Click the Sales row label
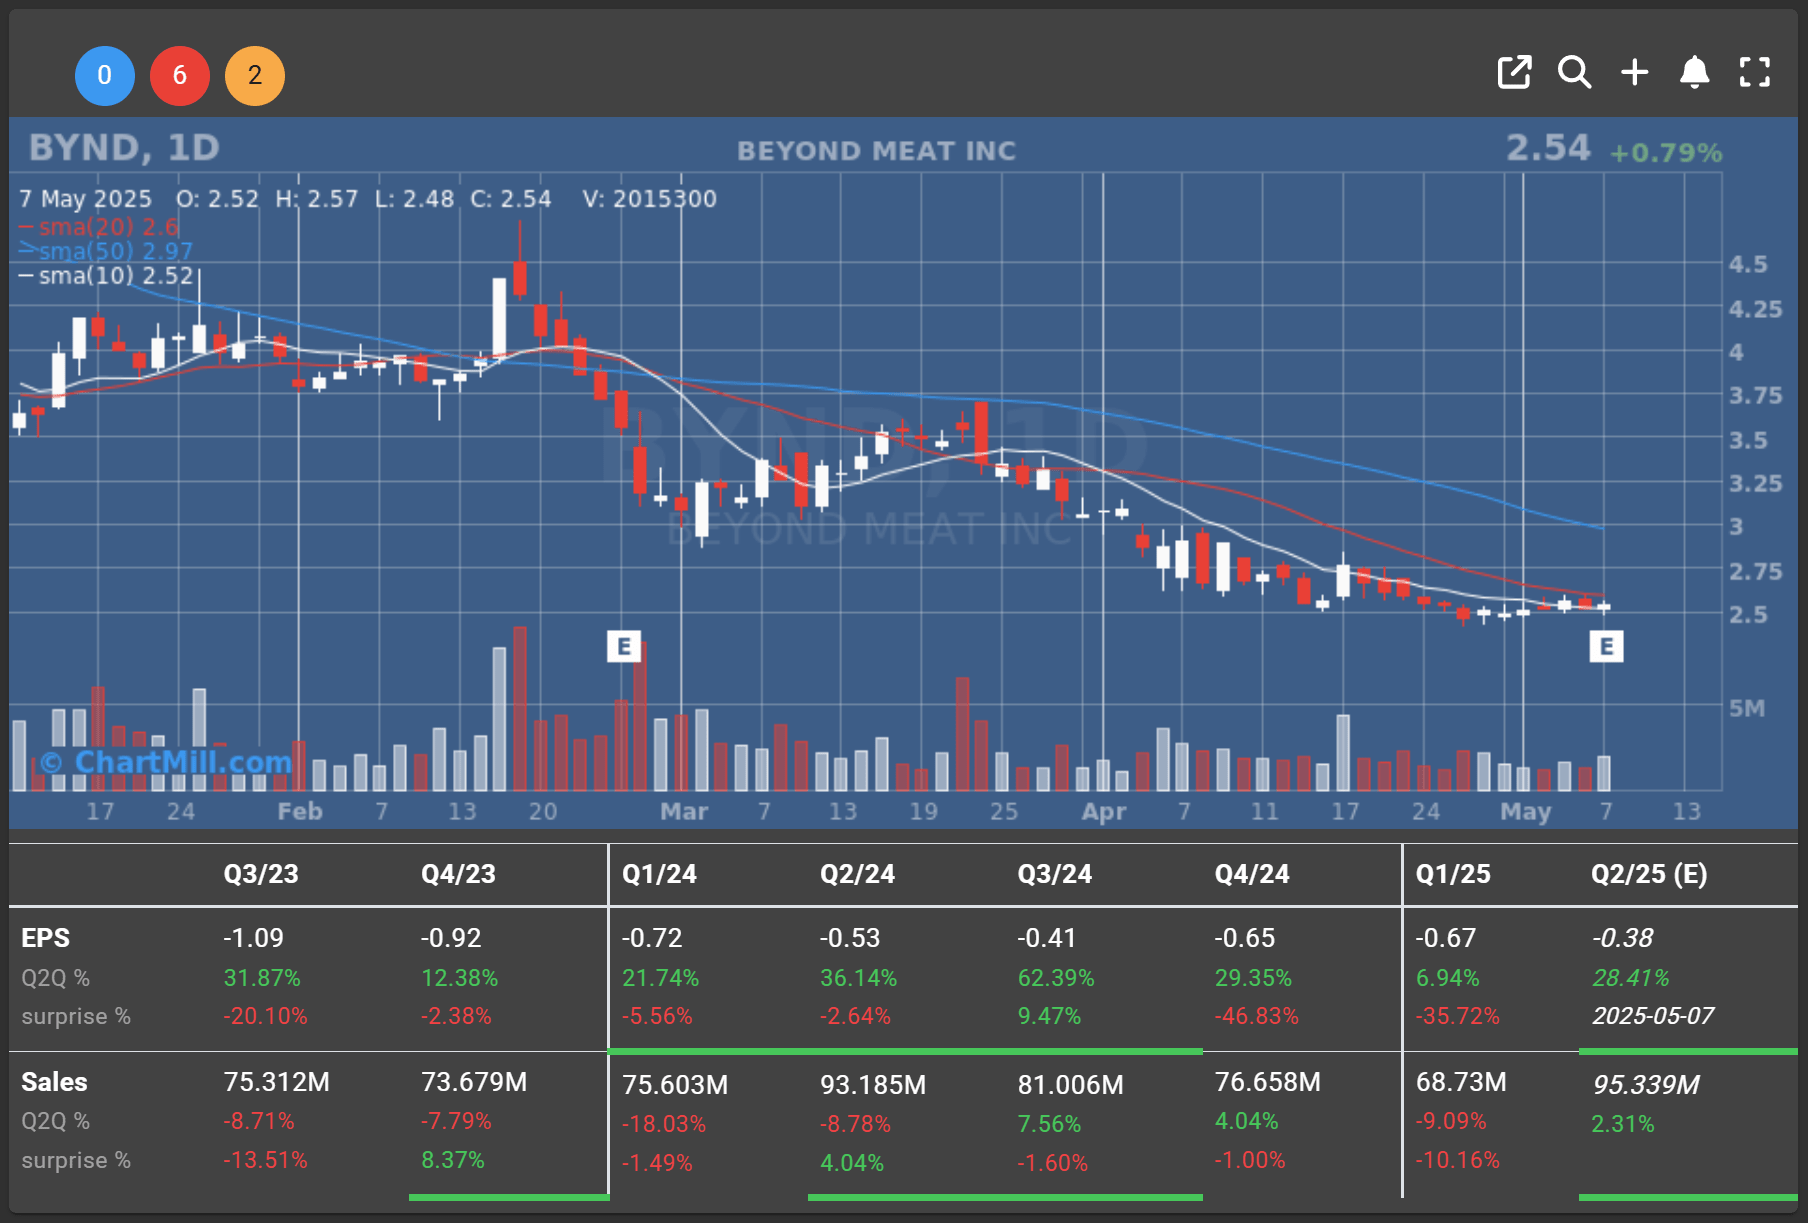 click(54, 1082)
